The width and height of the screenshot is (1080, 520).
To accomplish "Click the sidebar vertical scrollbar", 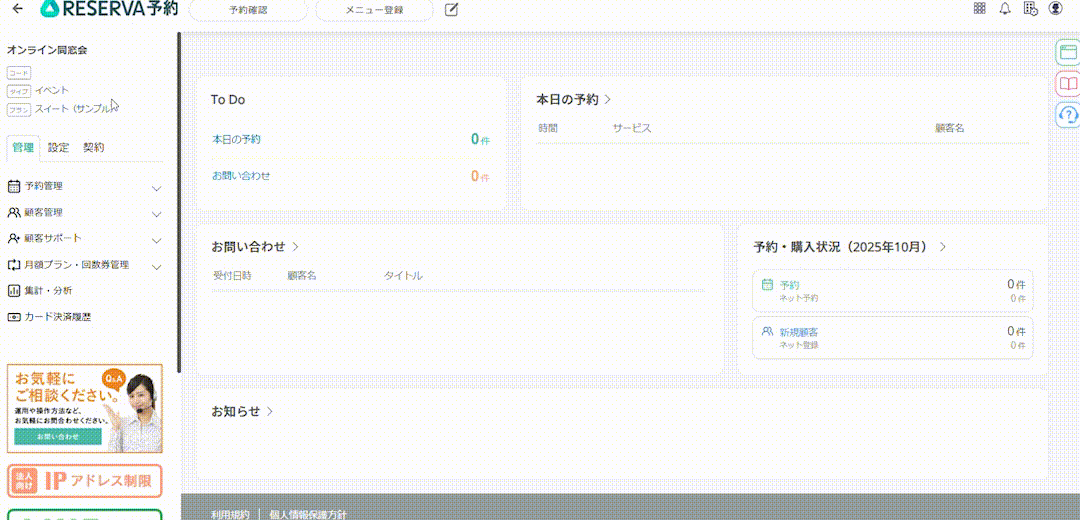I will pyautogui.click(x=179, y=202).
